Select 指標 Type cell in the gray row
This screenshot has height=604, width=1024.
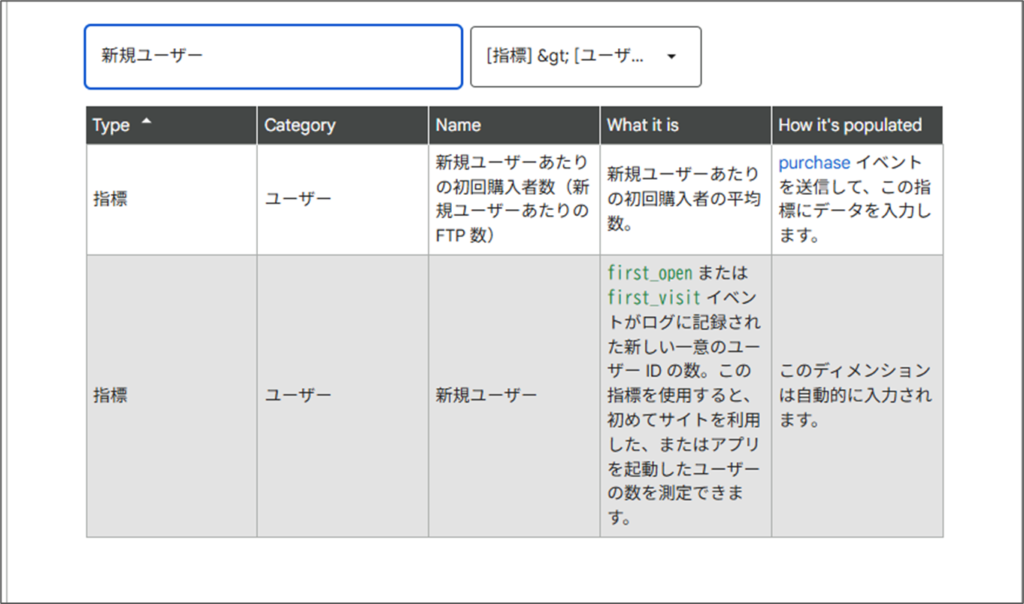pos(110,395)
